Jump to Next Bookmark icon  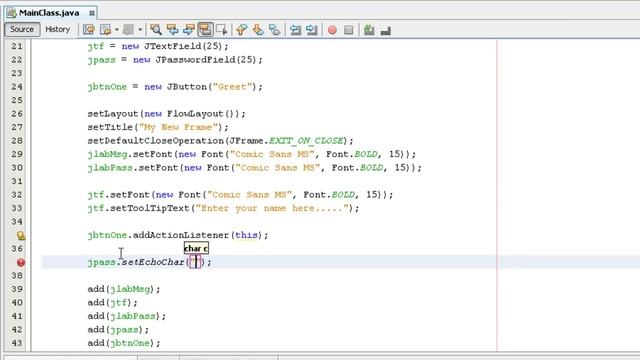(x=258, y=29)
